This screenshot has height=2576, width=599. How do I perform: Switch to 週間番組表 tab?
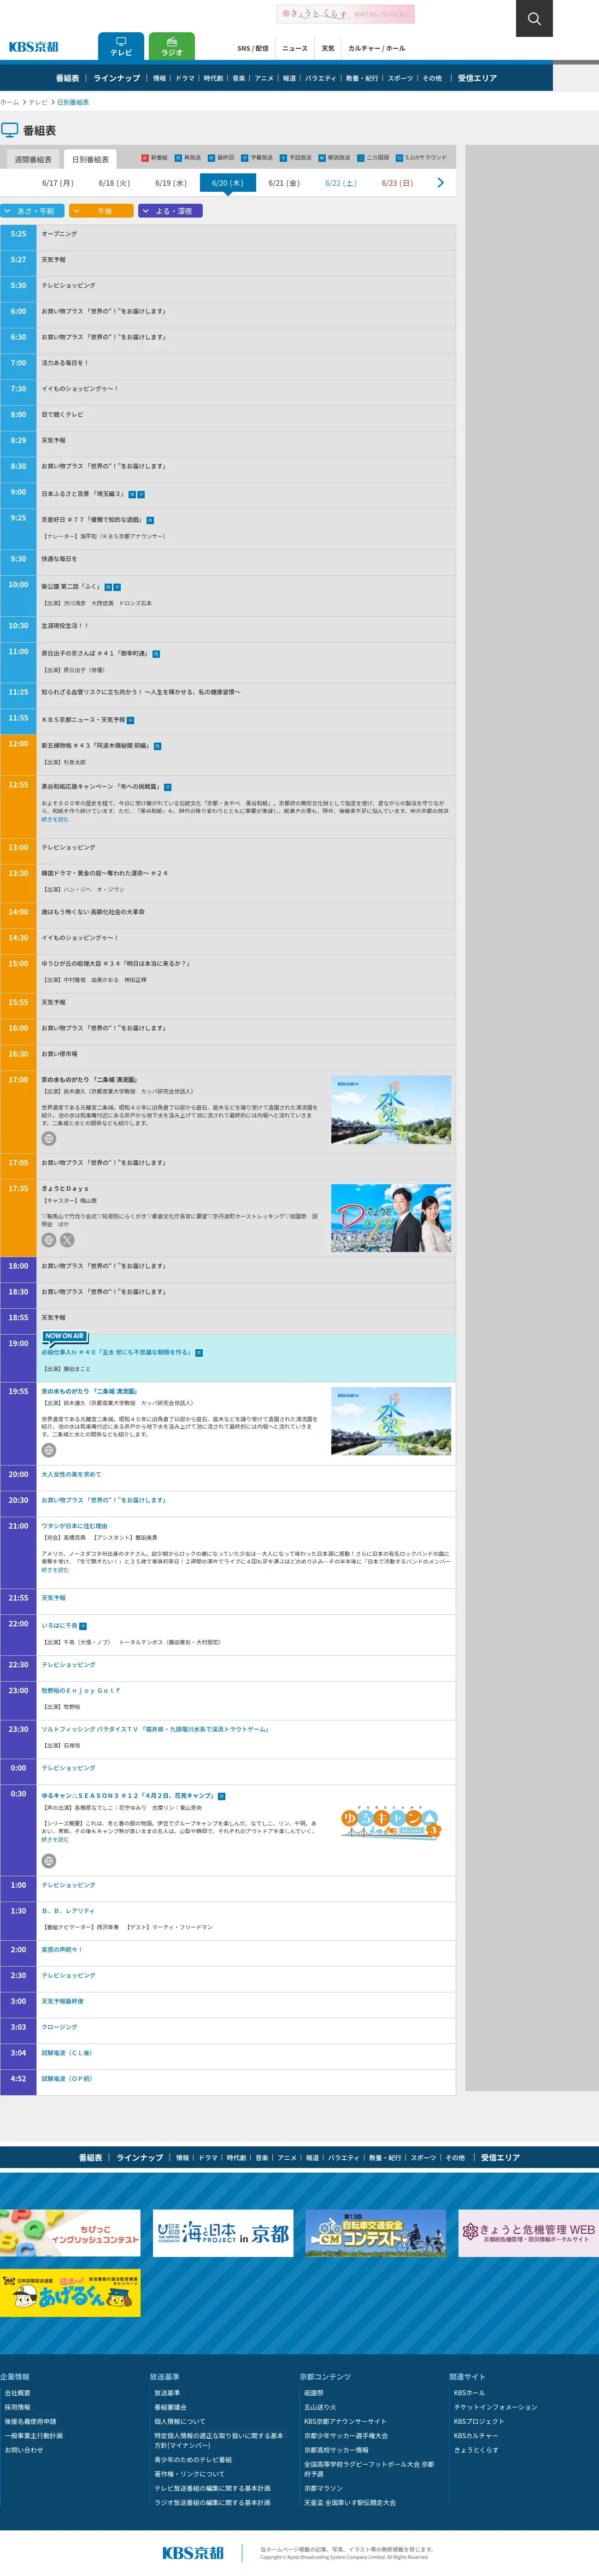[x=33, y=159]
